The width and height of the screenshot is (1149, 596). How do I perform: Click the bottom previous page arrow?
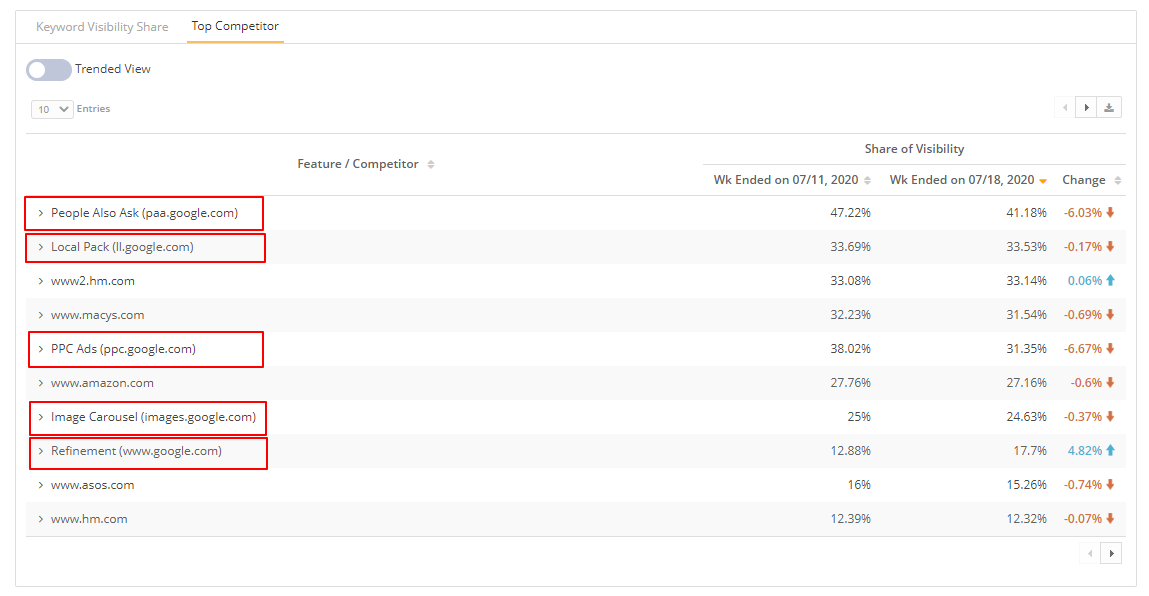pos(1090,553)
